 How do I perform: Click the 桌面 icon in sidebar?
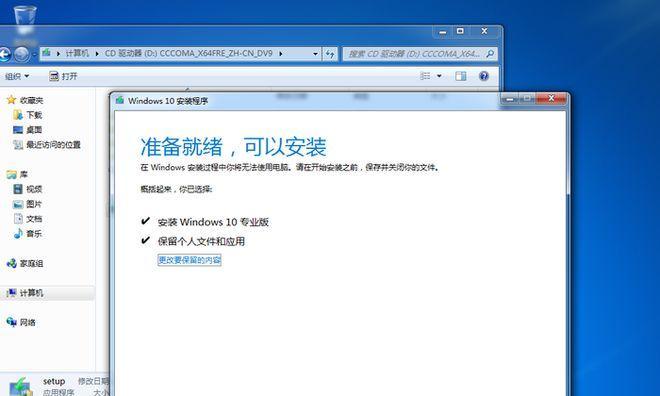(18, 130)
